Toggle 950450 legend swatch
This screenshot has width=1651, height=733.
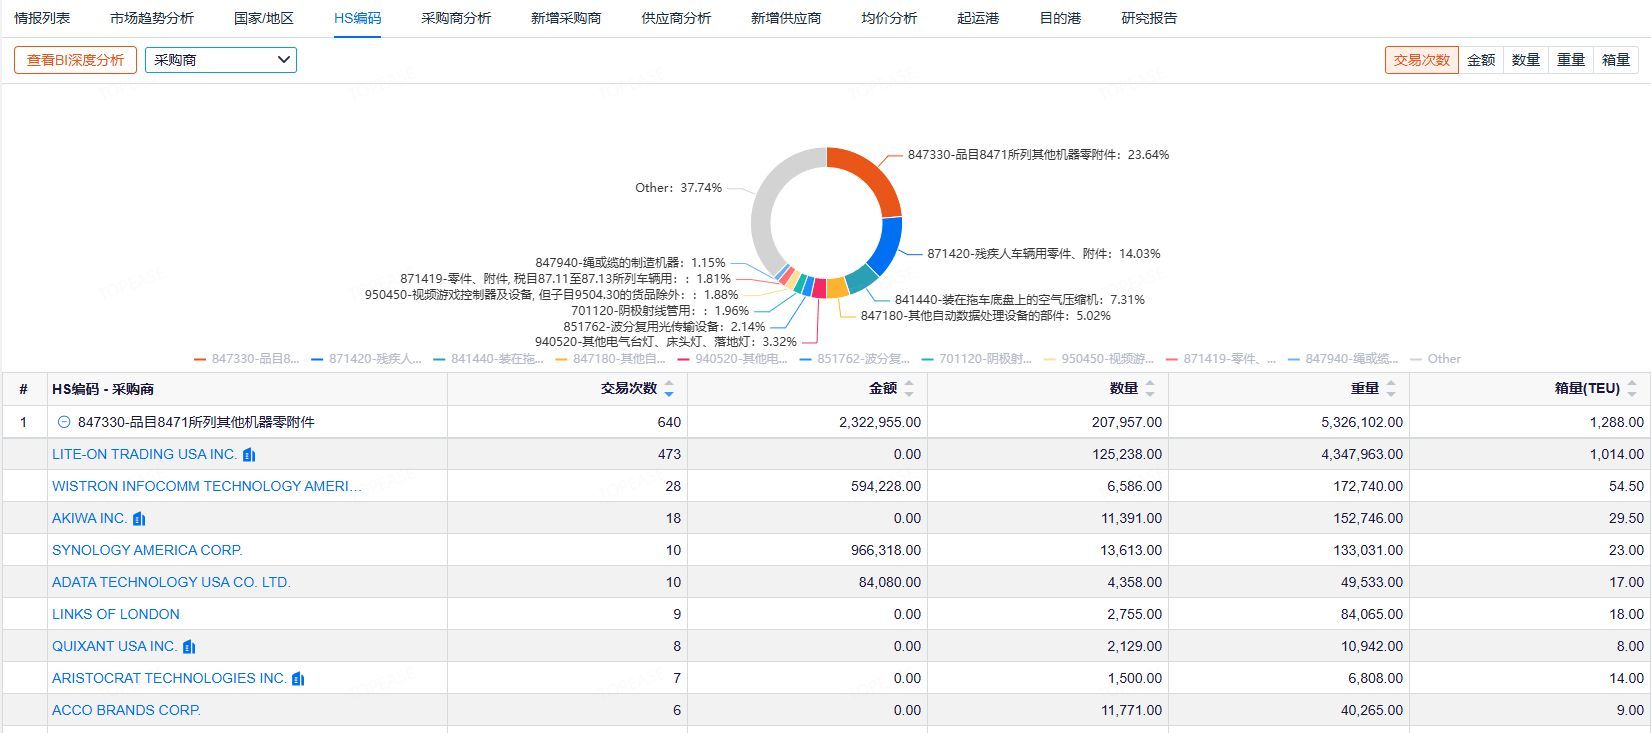(1049, 359)
